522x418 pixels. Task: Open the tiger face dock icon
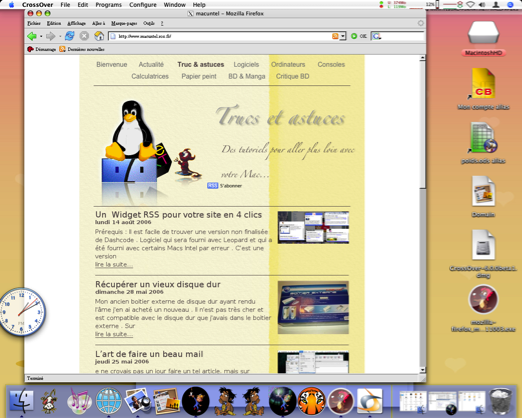pos(311,401)
